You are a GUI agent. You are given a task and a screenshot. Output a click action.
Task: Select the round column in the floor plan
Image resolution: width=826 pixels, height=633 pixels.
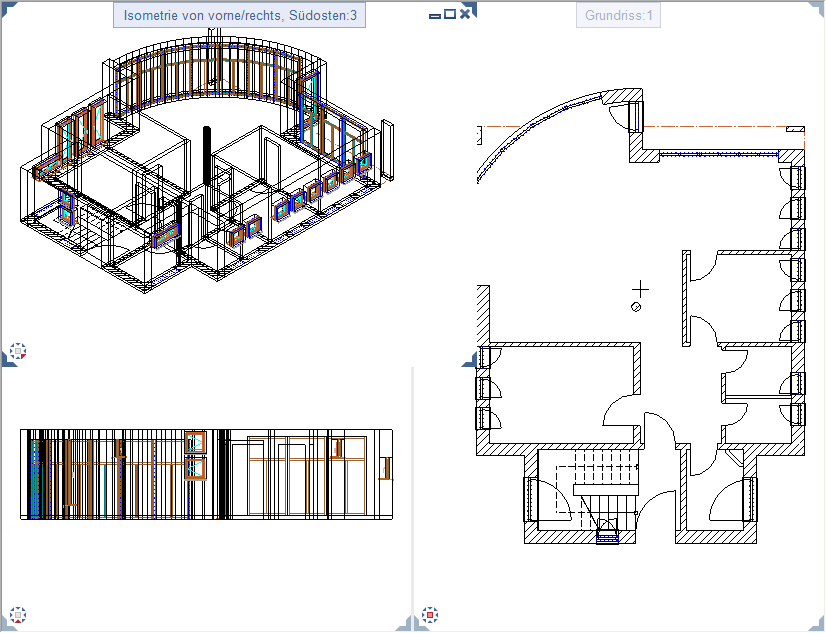(x=636, y=307)
